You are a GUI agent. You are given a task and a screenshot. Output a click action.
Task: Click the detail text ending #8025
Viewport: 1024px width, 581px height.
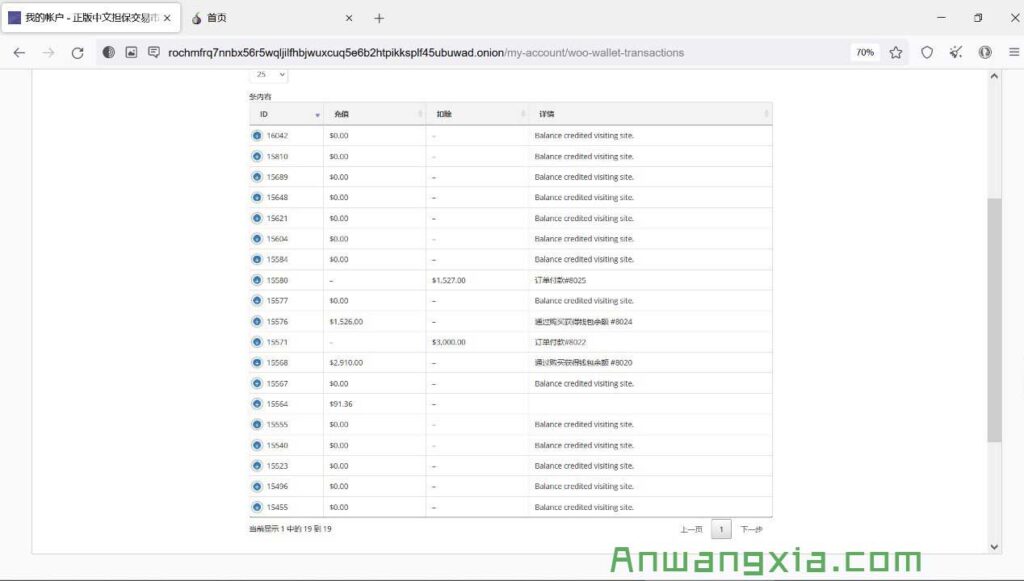pyautogui.click(x=560, y=280)
